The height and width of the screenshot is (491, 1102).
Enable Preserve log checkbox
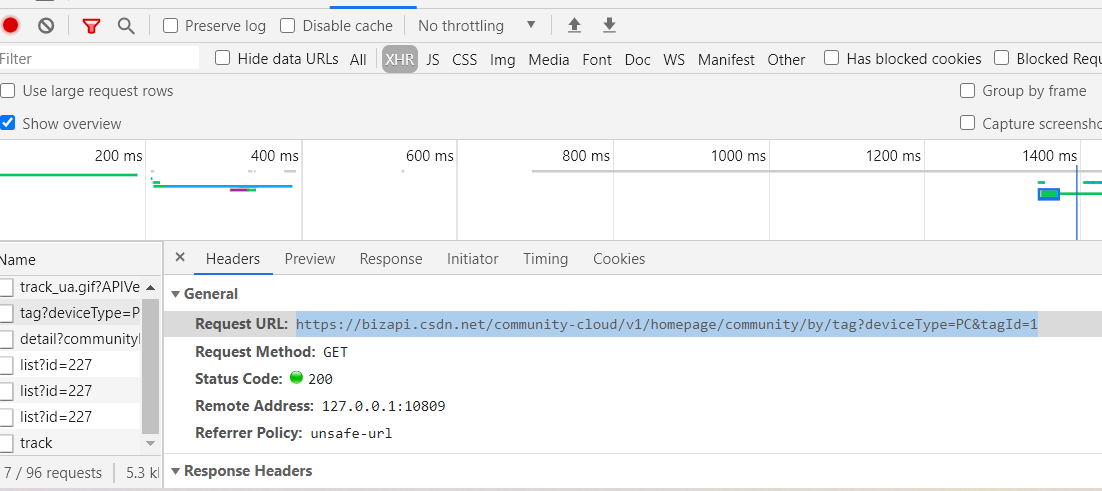[170, 26]
